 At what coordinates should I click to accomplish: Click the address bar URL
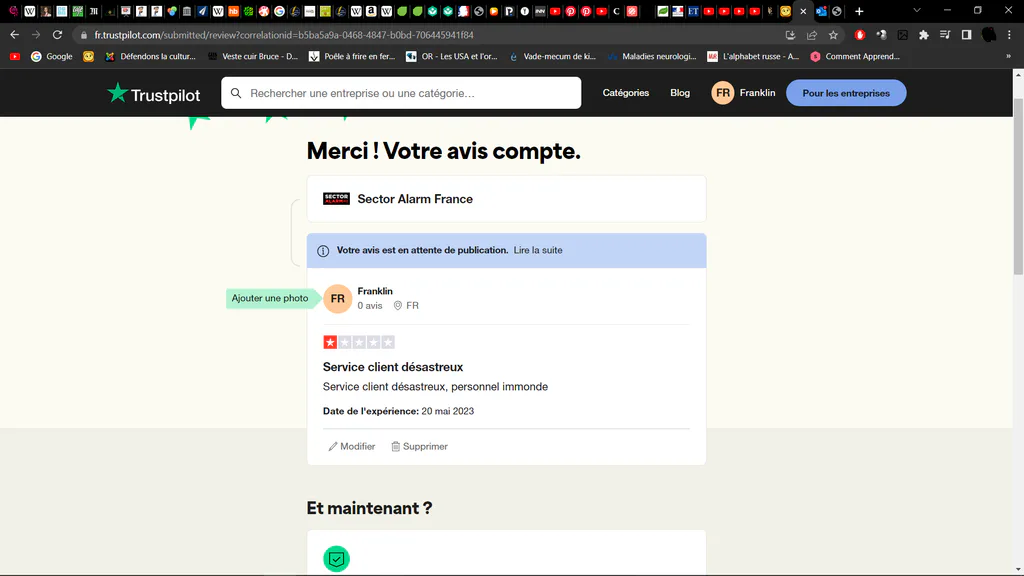284,35
